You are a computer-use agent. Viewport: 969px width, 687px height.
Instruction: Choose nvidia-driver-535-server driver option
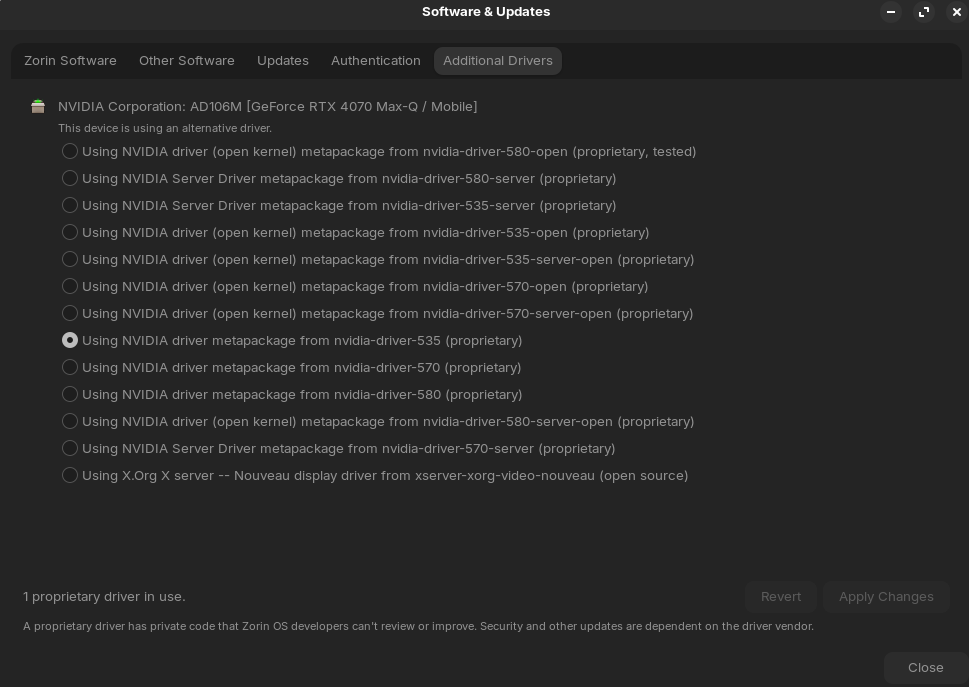pos(70,205)
